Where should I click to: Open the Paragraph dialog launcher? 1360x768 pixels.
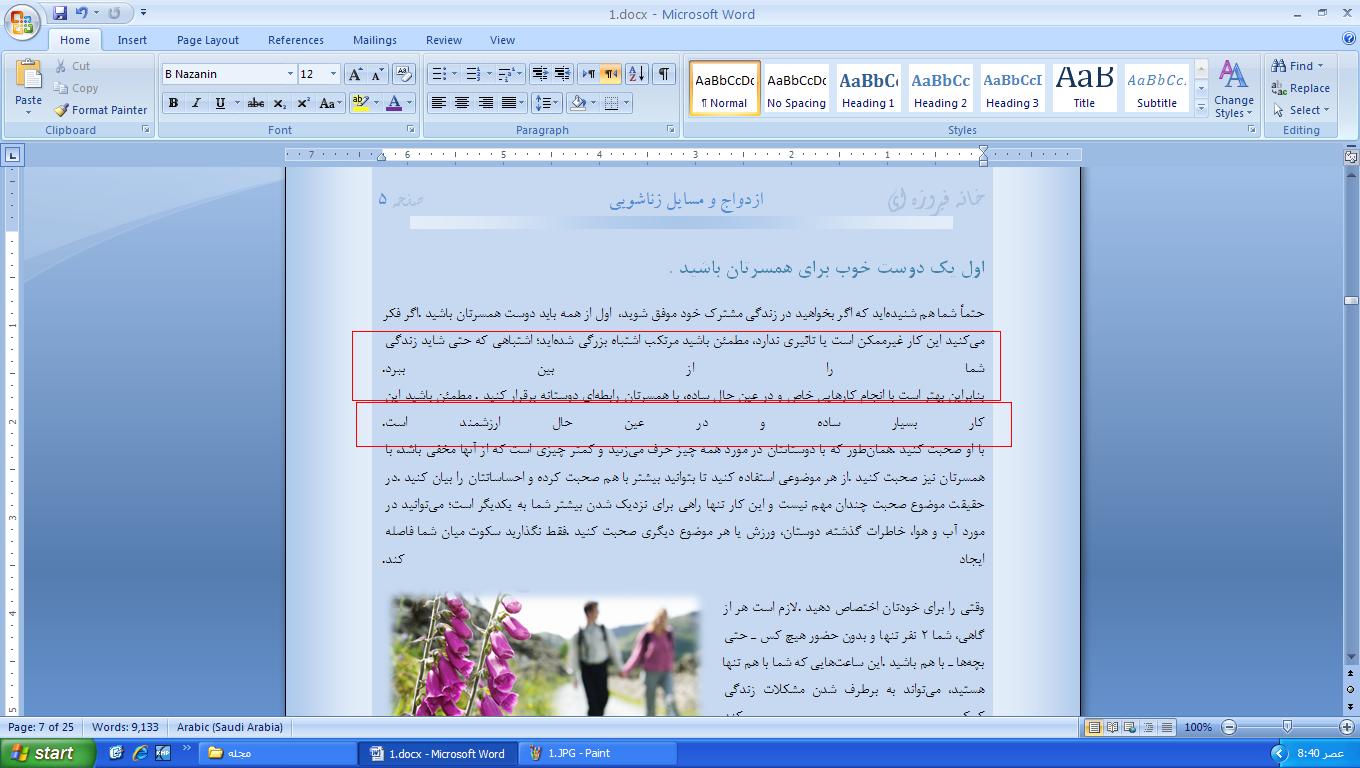point(670,130)
